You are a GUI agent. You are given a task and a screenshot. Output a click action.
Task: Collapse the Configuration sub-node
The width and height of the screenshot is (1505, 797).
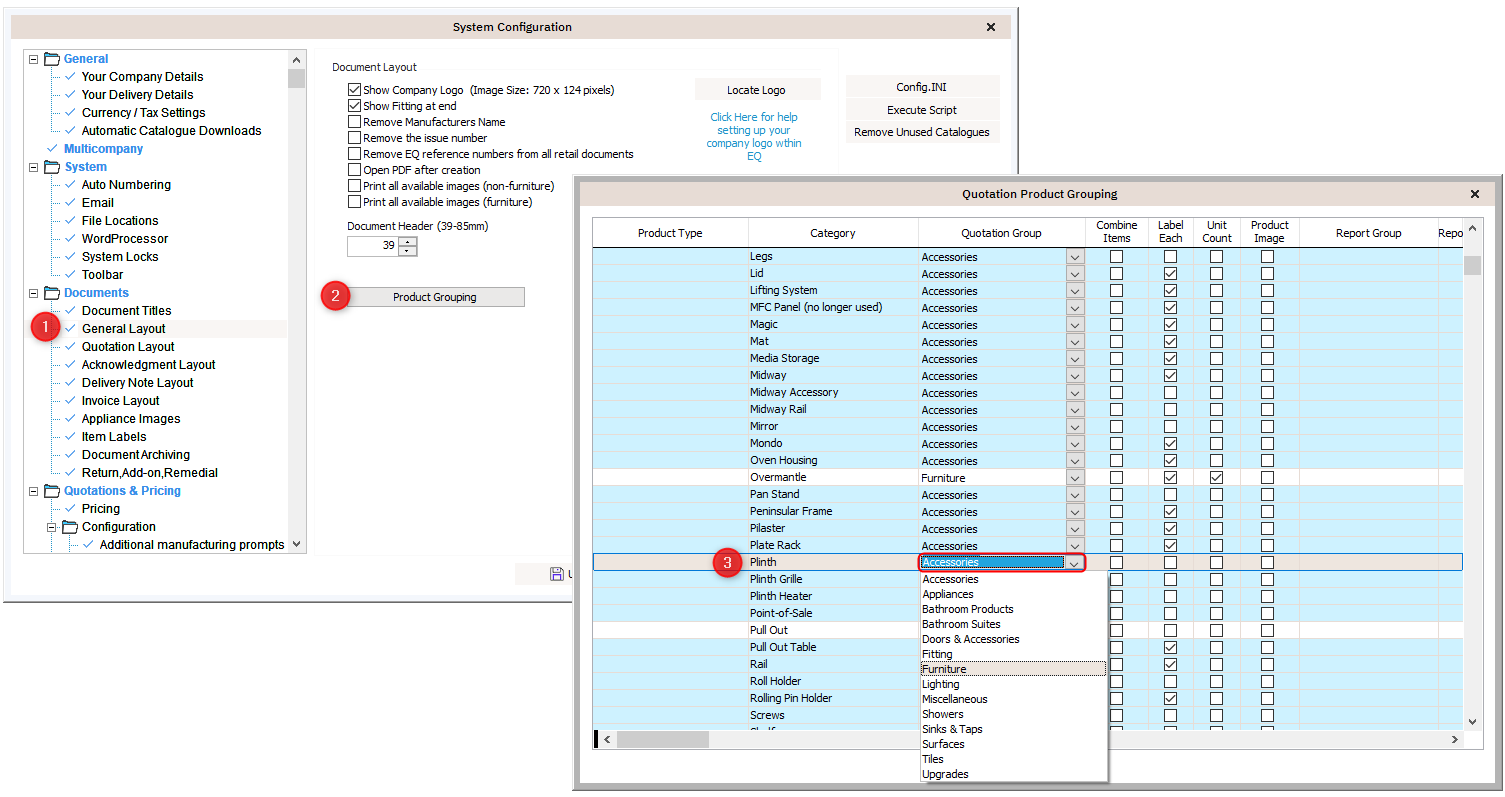coord(51,527)
